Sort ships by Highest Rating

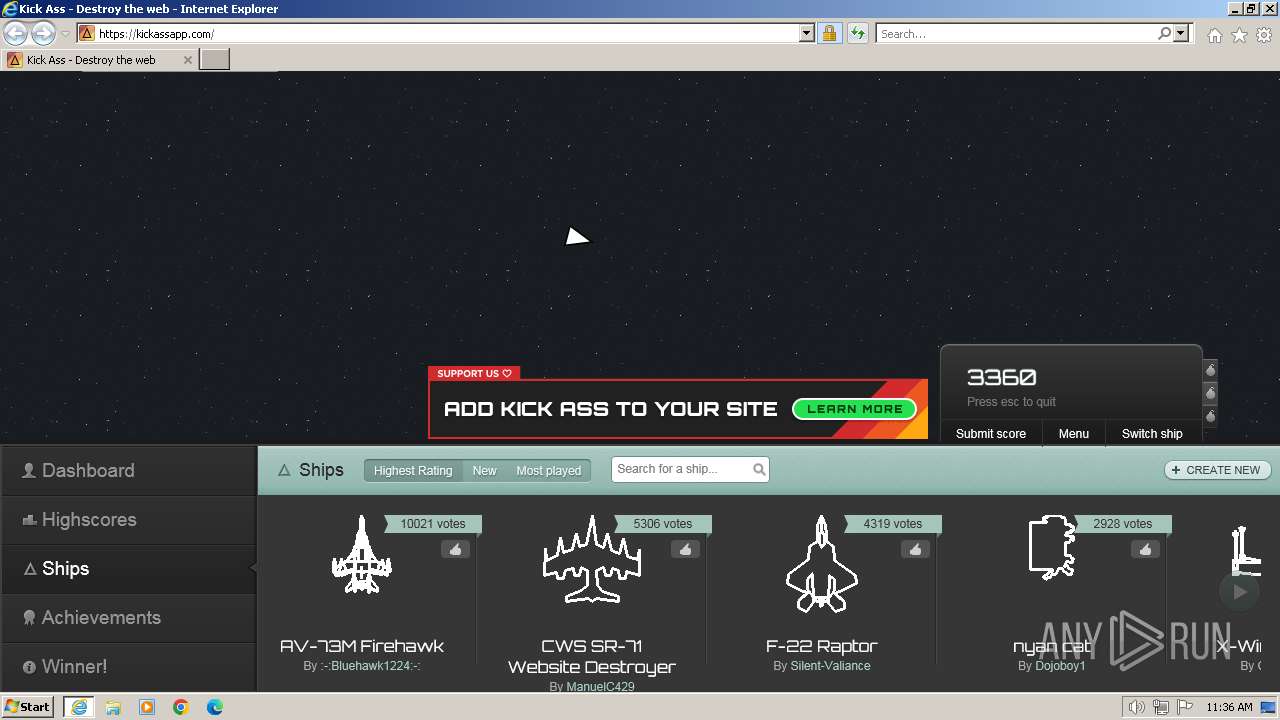(x=413, y=470)
